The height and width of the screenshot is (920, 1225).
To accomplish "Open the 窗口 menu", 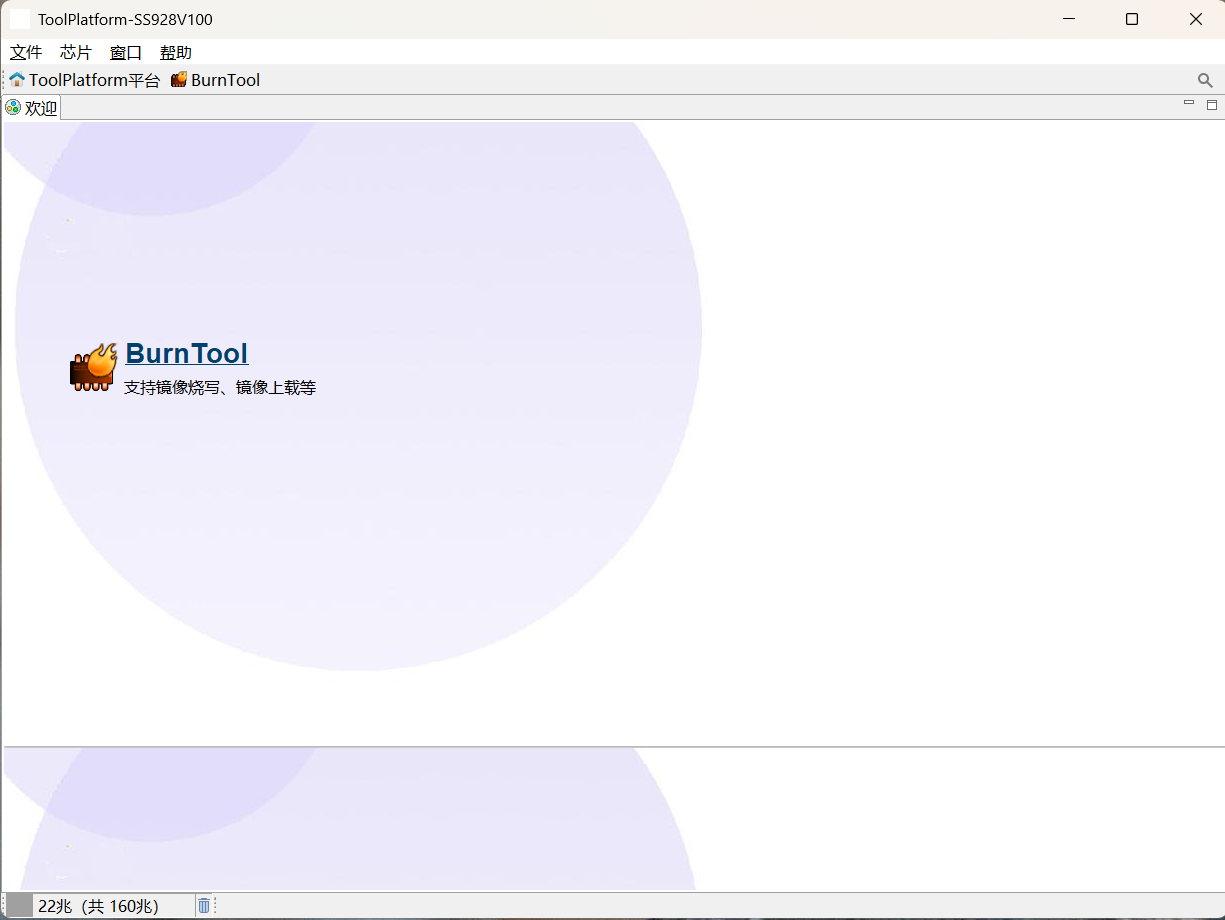I will pyautogui.click(x=126, y=52).
